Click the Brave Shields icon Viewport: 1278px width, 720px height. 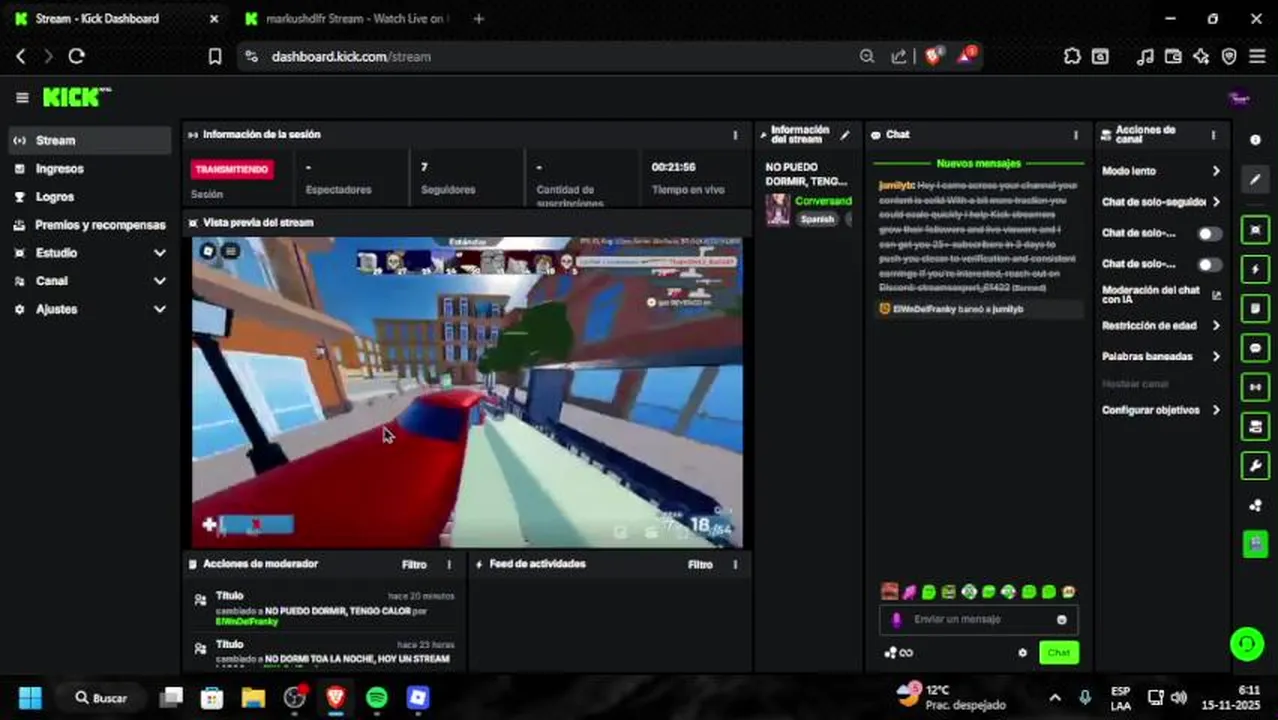933,56
